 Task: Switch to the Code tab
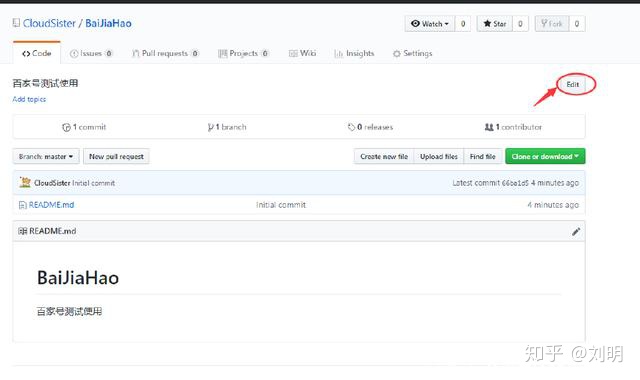[x=37, y=53]
